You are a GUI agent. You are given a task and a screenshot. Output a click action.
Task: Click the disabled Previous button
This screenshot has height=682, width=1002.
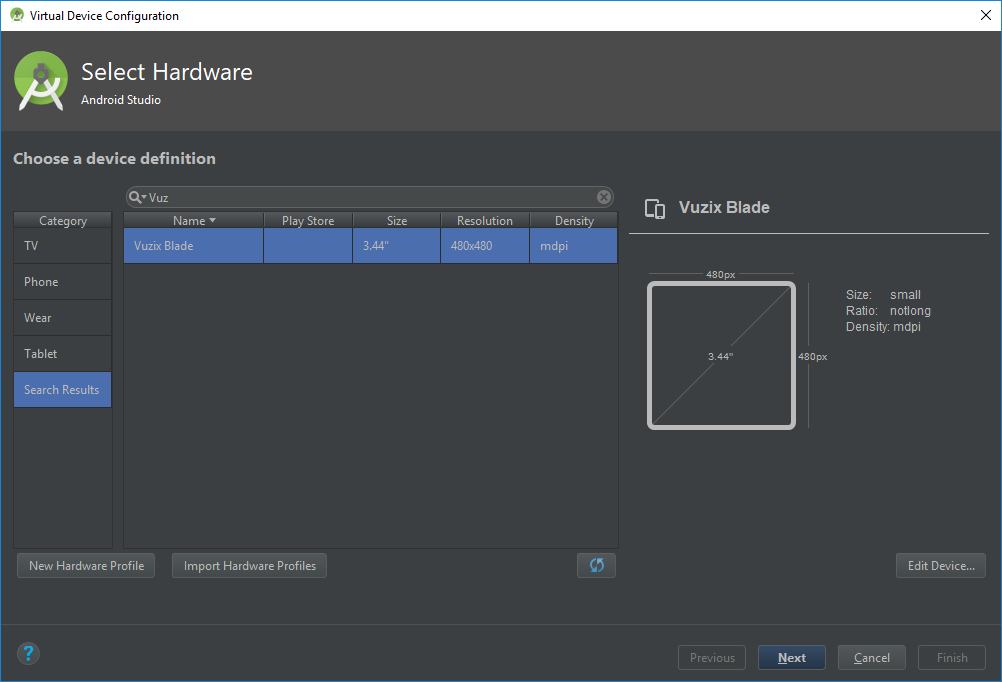(x=712, y=657)
